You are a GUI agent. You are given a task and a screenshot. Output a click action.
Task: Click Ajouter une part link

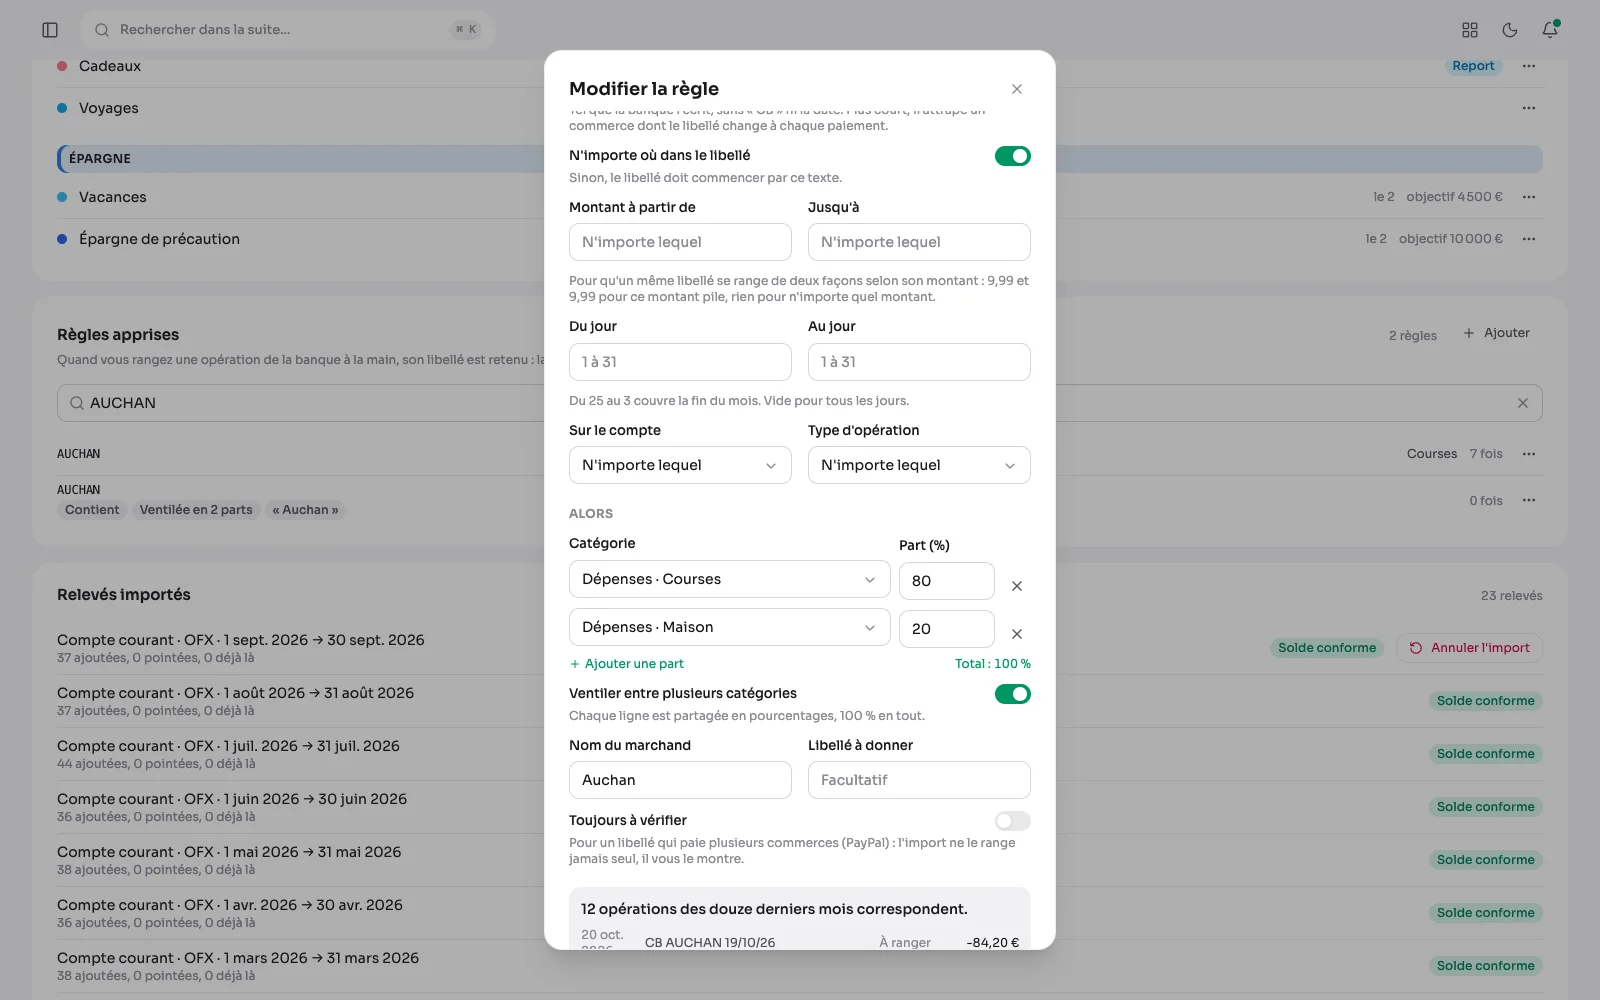626,664
